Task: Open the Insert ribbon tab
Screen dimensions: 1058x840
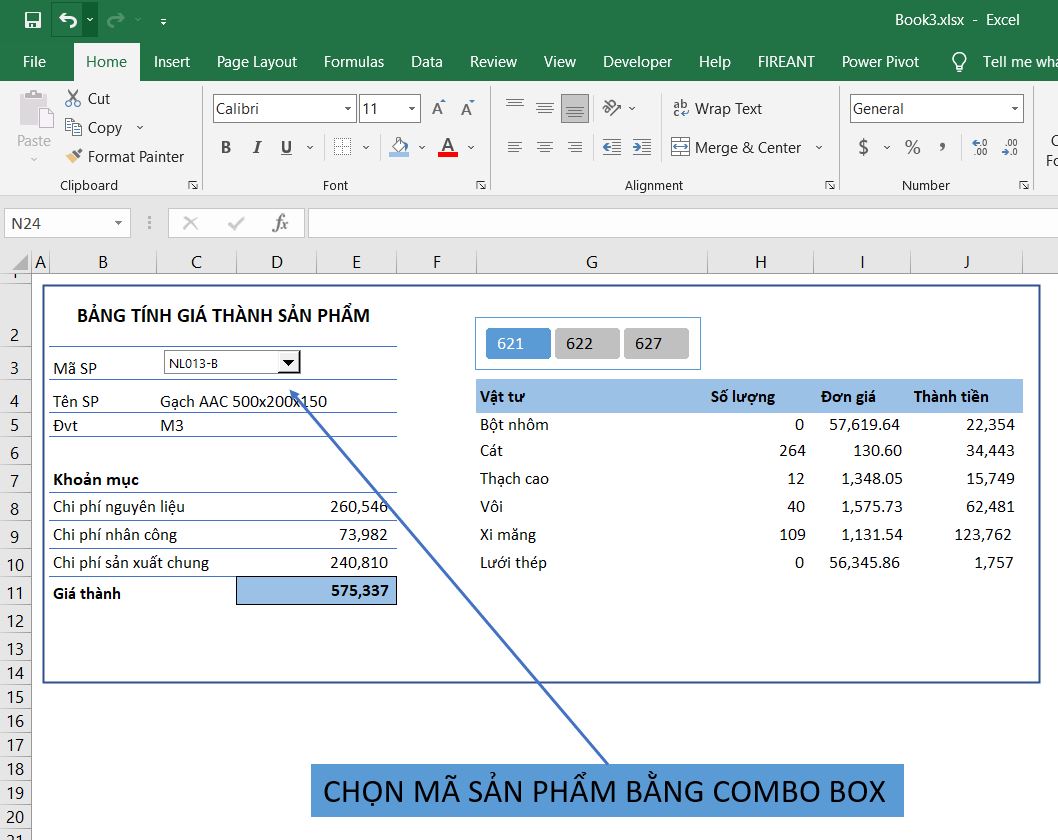Action: (171, 62)
